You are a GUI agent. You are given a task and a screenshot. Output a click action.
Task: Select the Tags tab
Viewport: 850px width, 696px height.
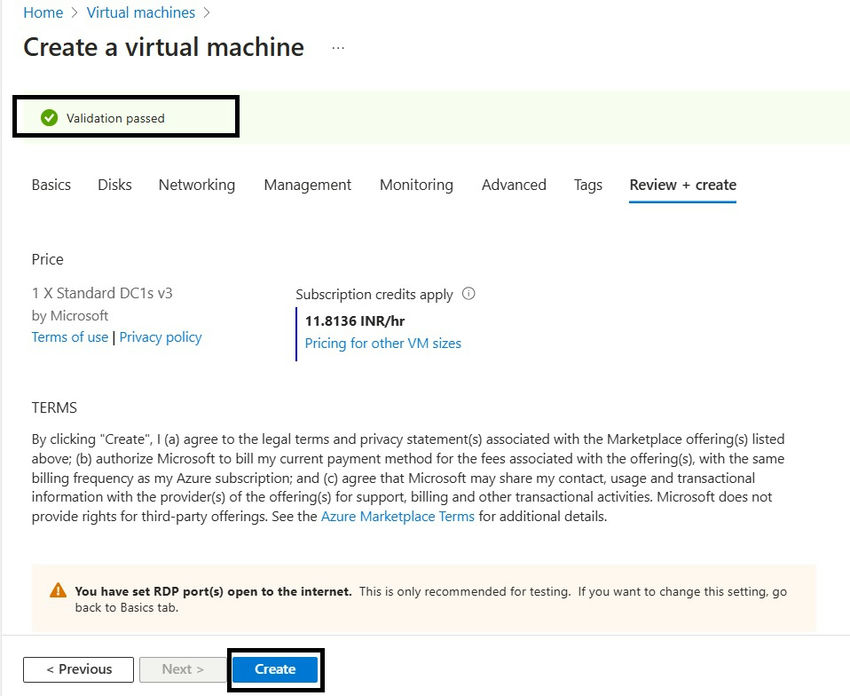(x=588, y=185)
